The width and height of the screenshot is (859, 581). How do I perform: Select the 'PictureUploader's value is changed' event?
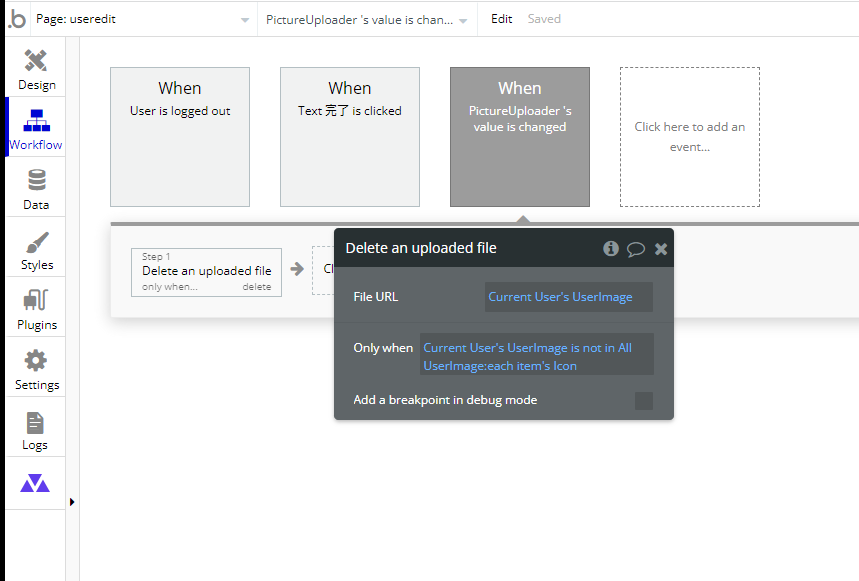click(x=520, y=137)
